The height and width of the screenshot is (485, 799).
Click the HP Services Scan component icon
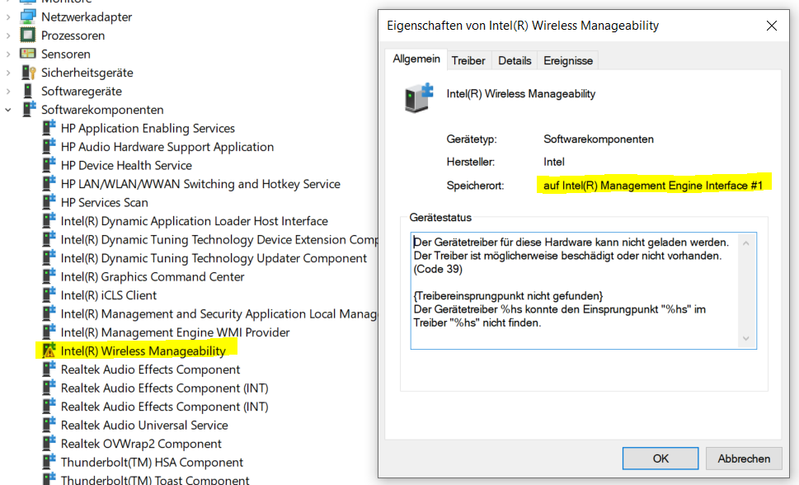(x=48, y=202)
